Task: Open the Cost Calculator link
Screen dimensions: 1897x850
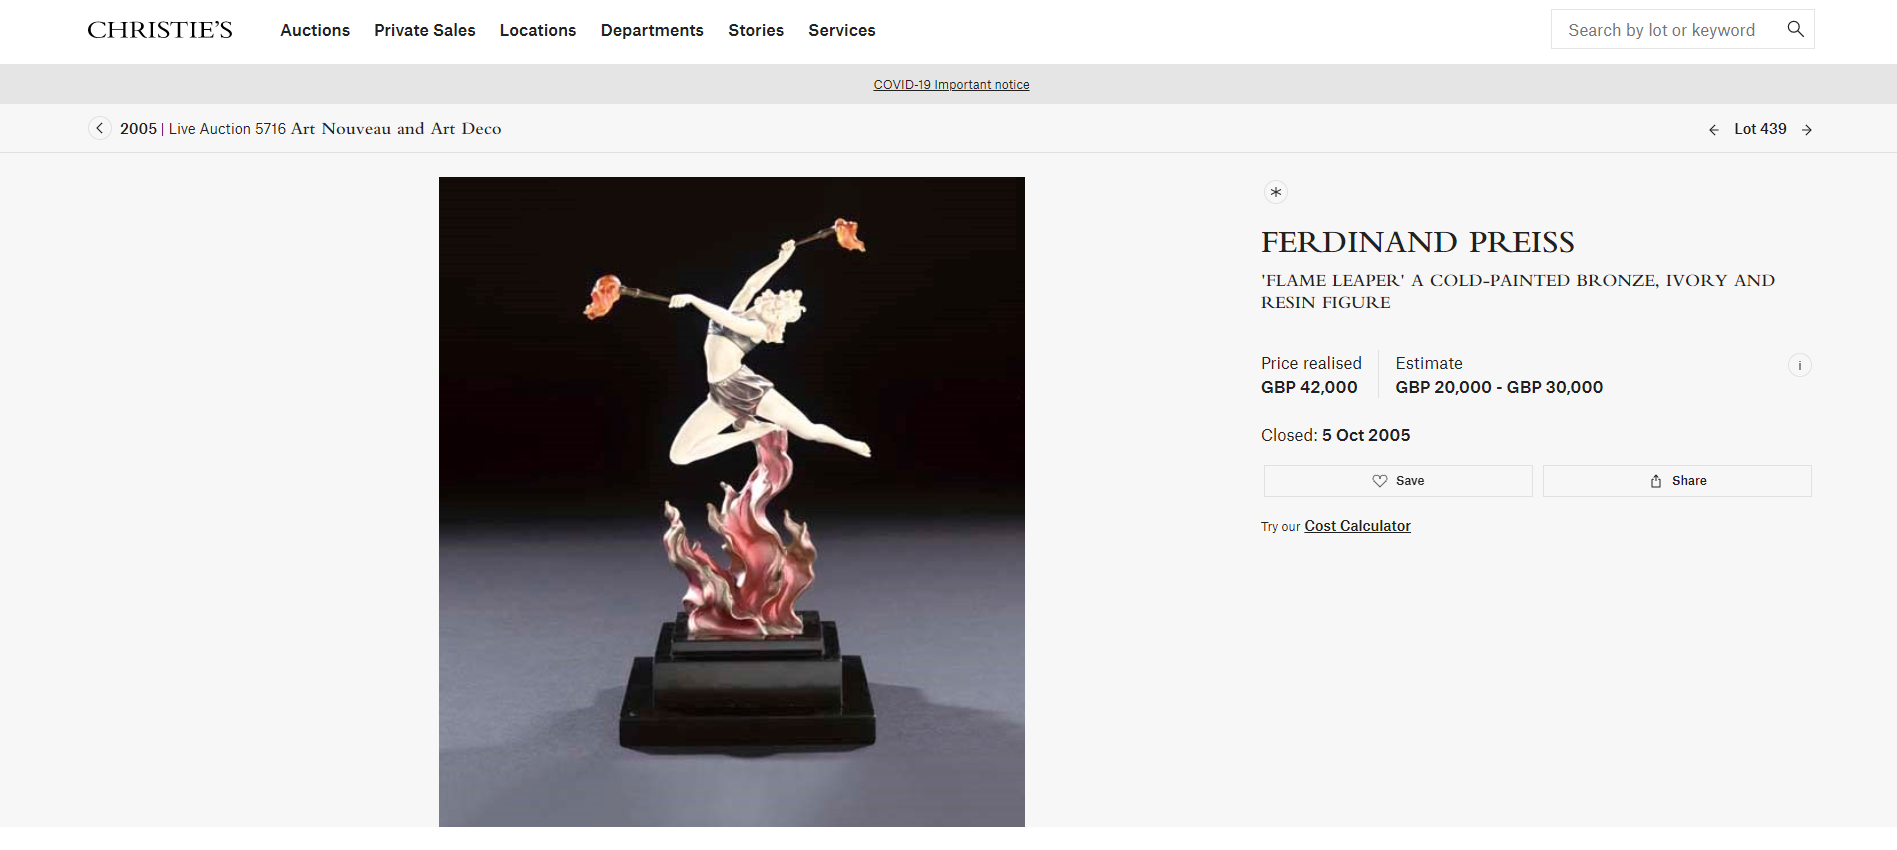Action: 1357,526
